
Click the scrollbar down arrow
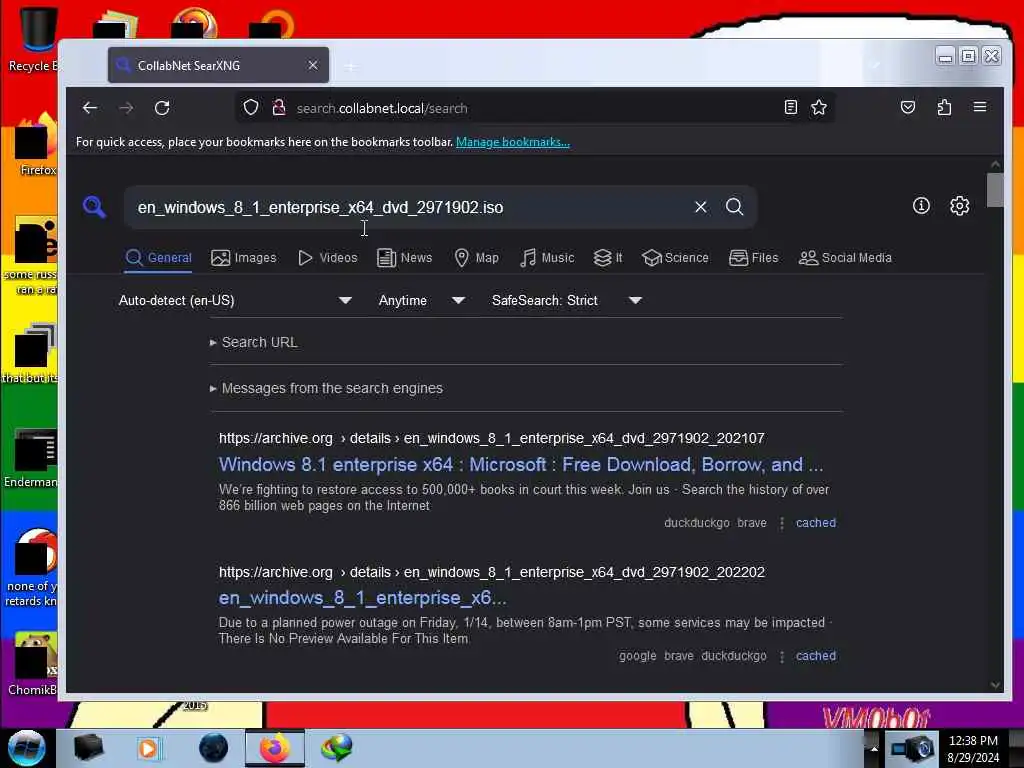click(995, 685)
